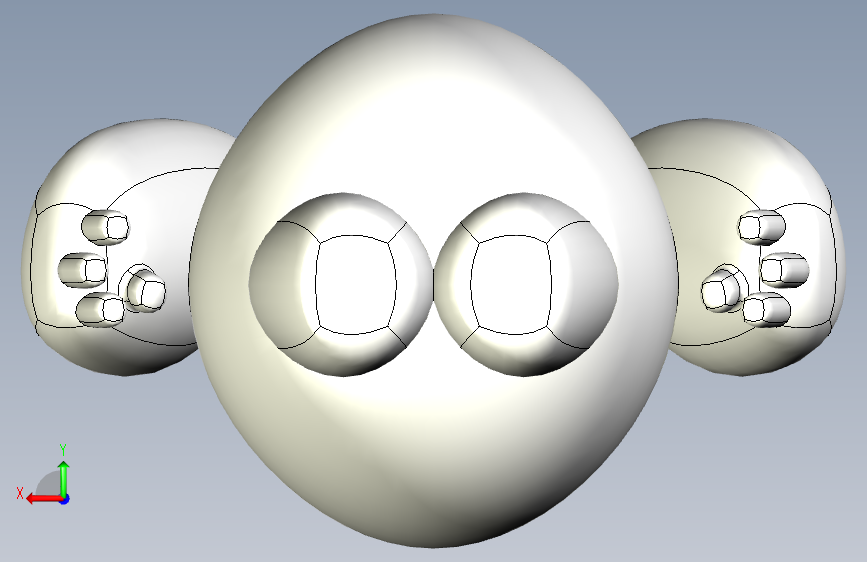The width and height of the screenshot is (867, 562).
Task: Select the right hemispherical dome on central body
Action: 526,284
